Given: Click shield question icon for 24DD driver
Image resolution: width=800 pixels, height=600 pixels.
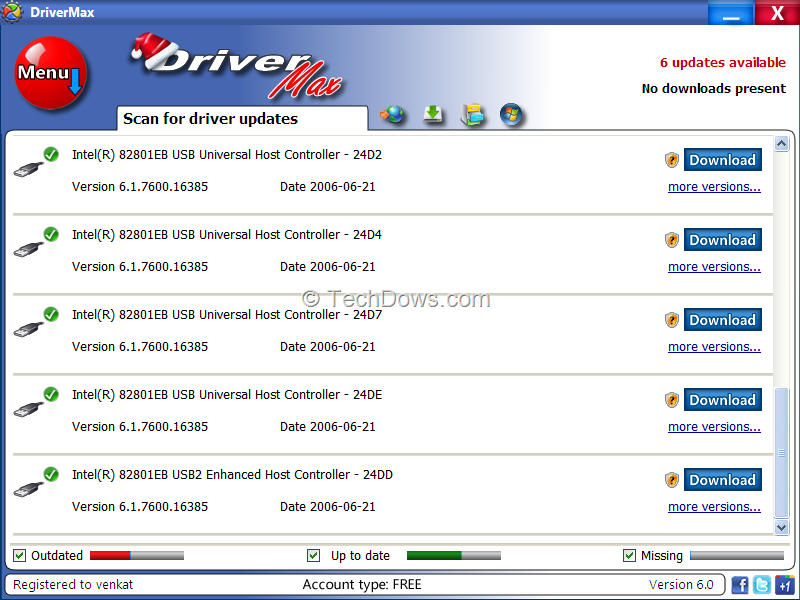Looking at the screenshot, I should click(672, 480).
